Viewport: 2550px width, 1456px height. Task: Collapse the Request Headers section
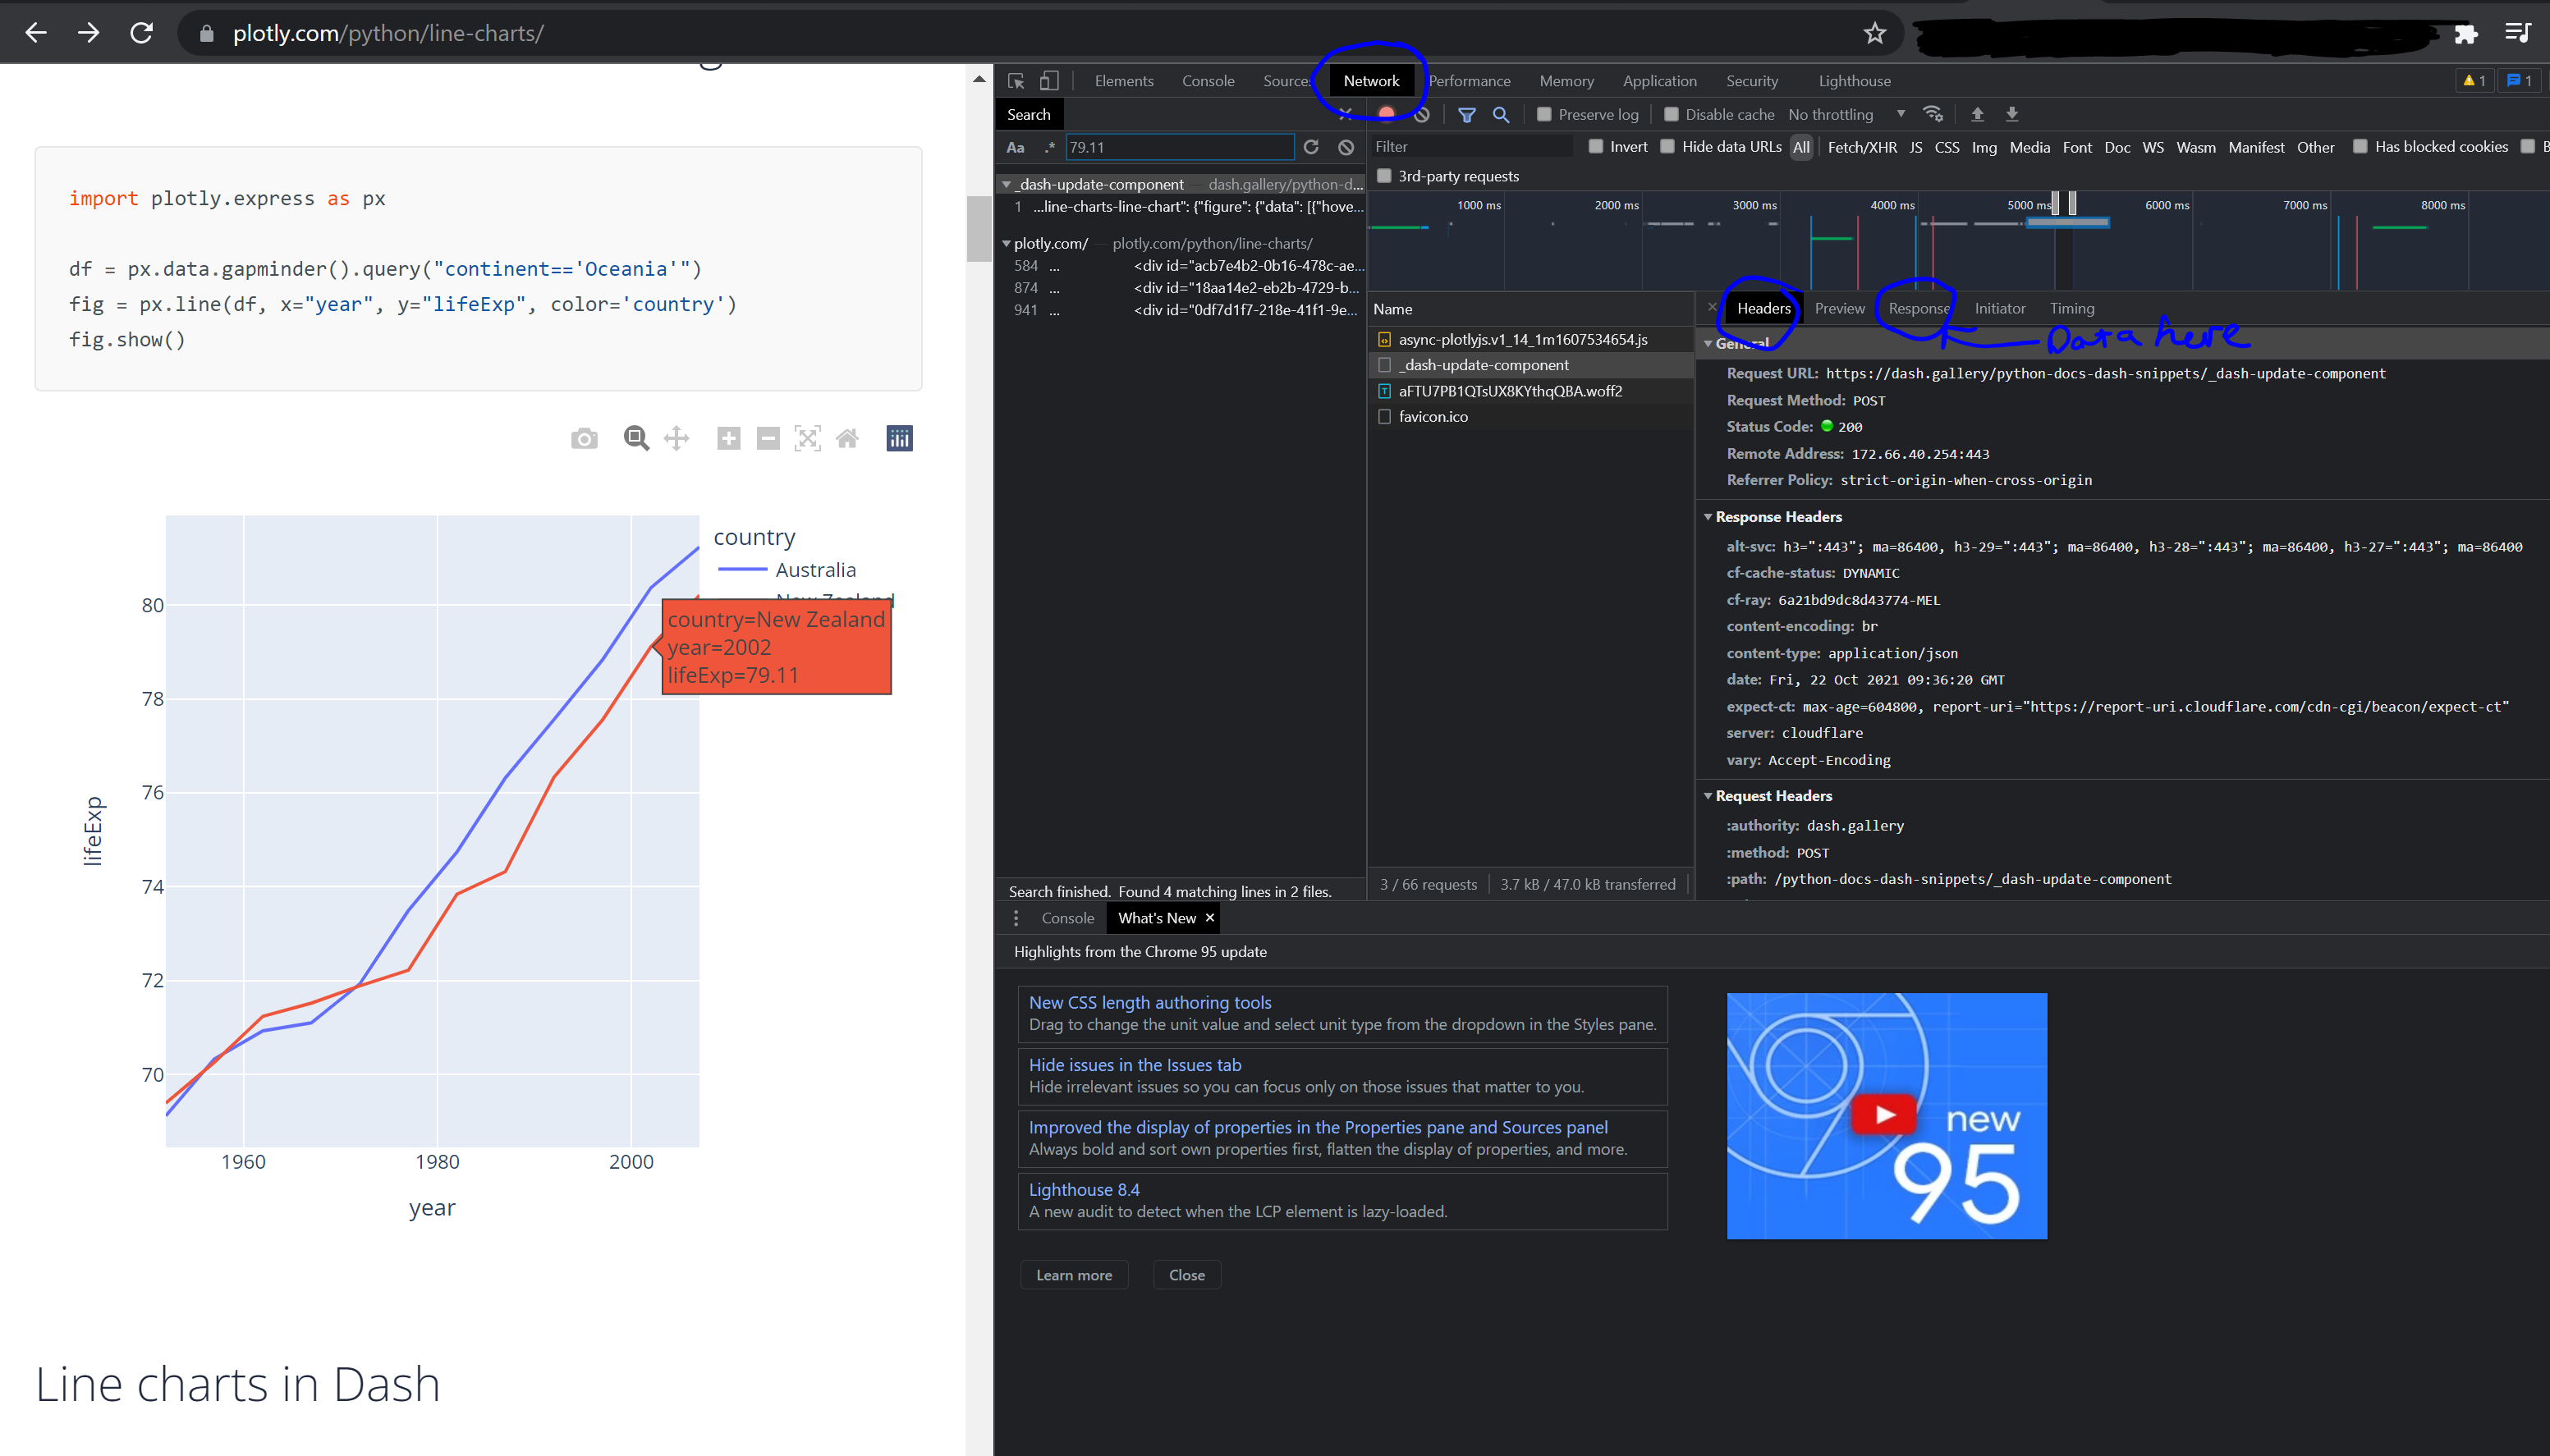click(x=1708, y=796)
